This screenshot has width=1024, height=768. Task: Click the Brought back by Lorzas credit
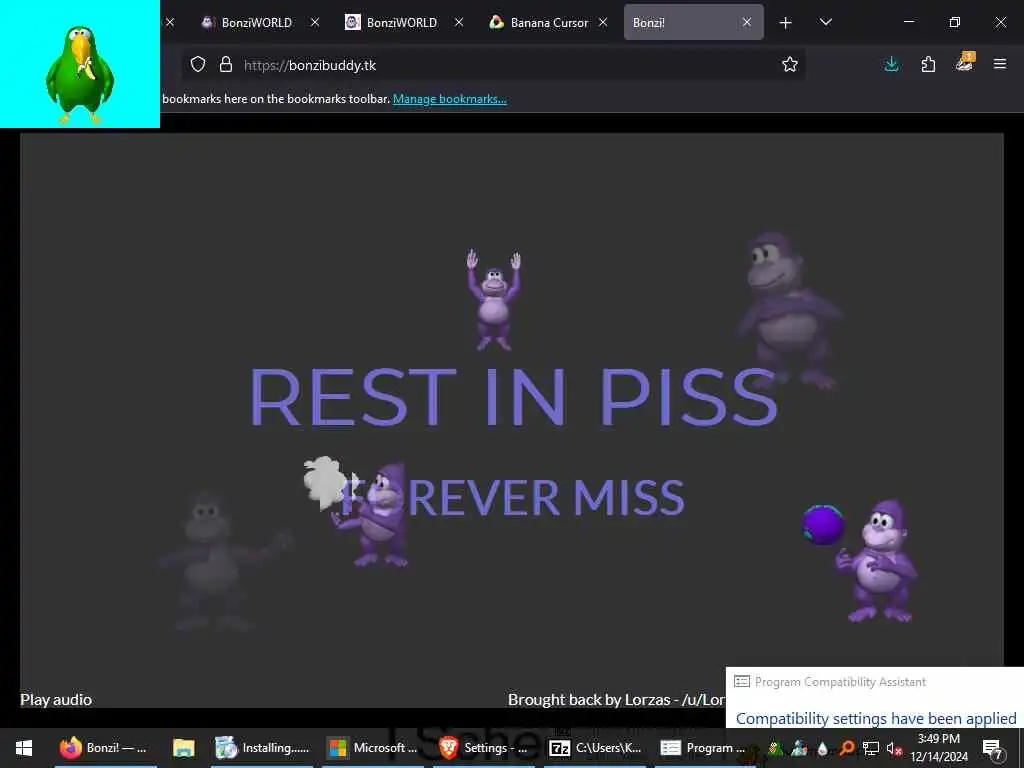pos(616,699)
